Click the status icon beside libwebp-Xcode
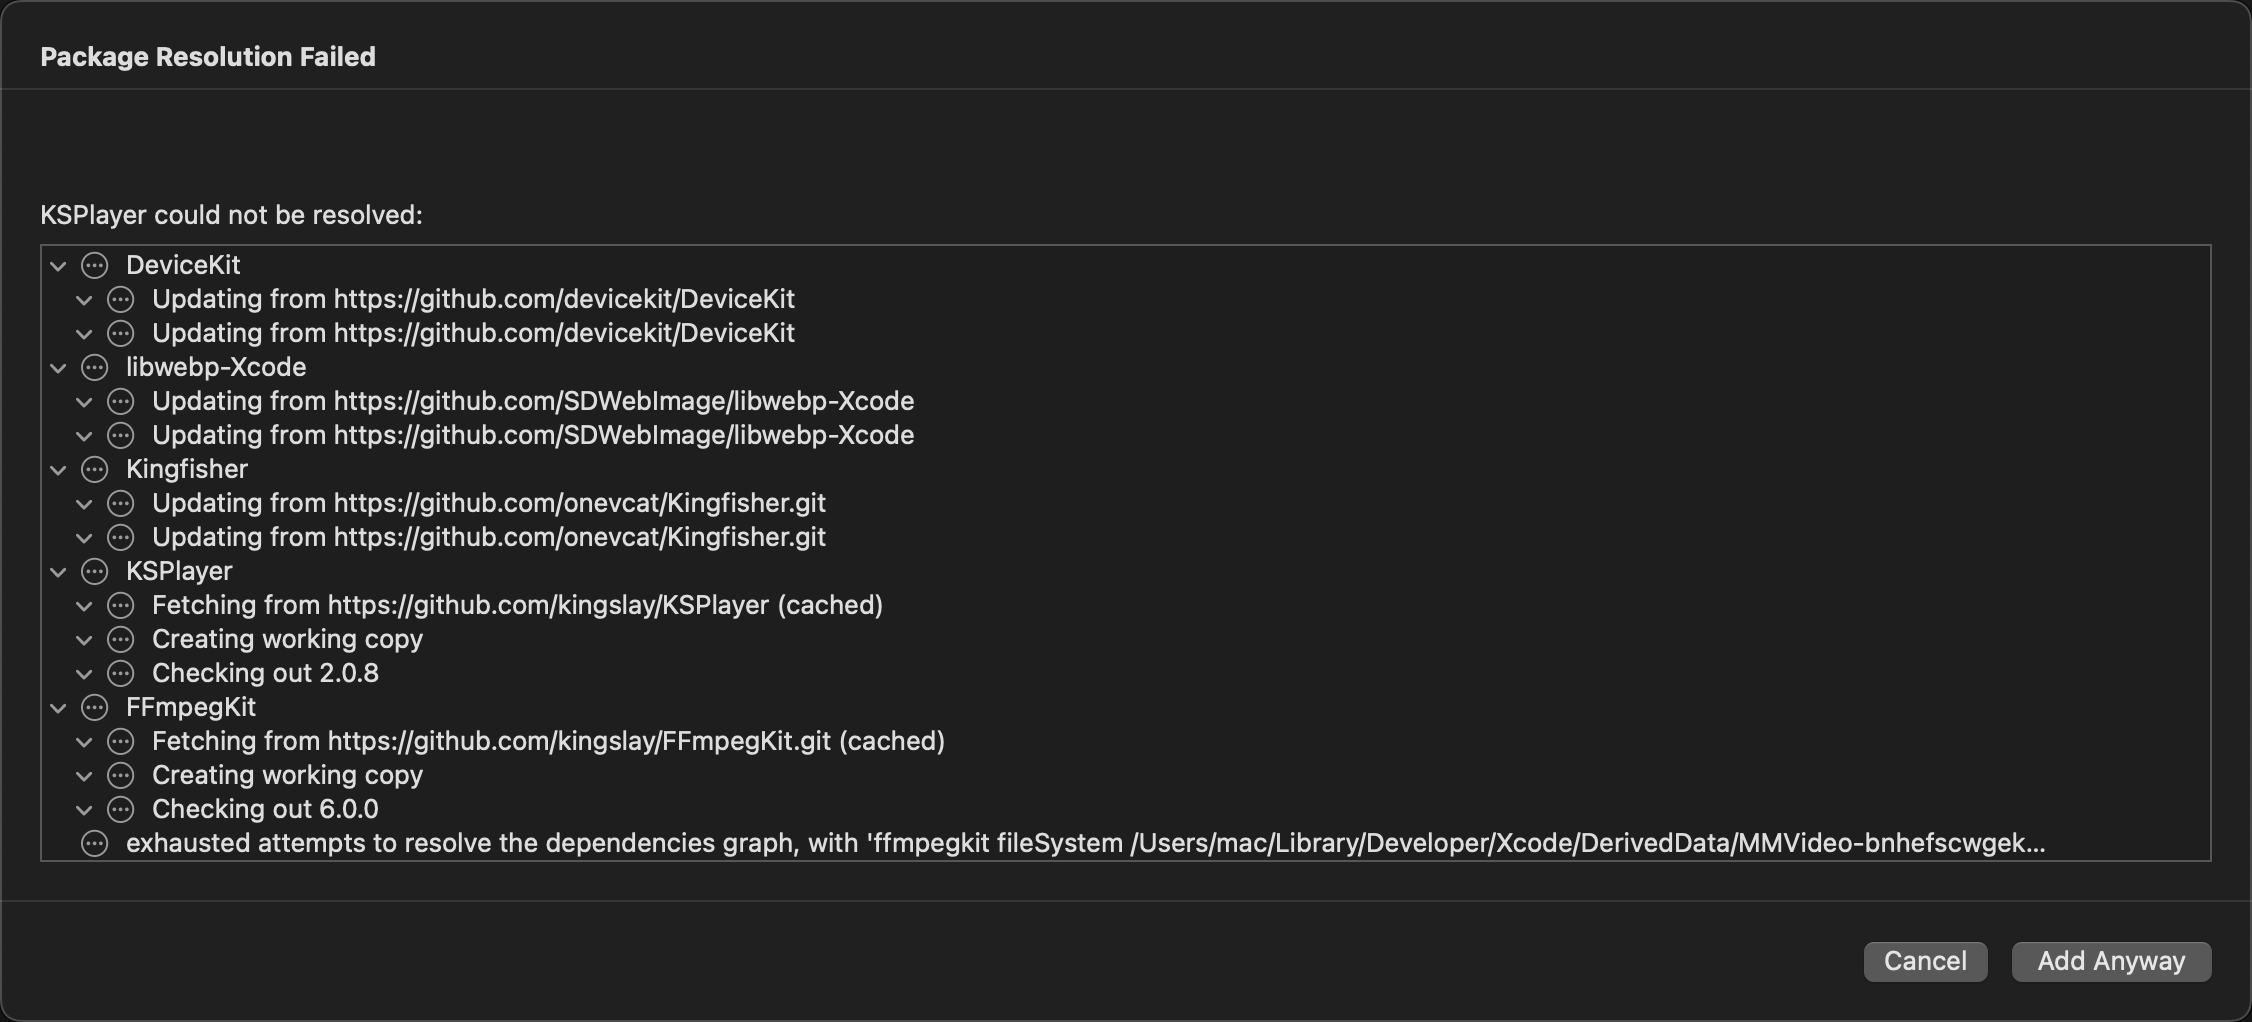This screenshot has height=1022, width=2252. click(94, 367)
